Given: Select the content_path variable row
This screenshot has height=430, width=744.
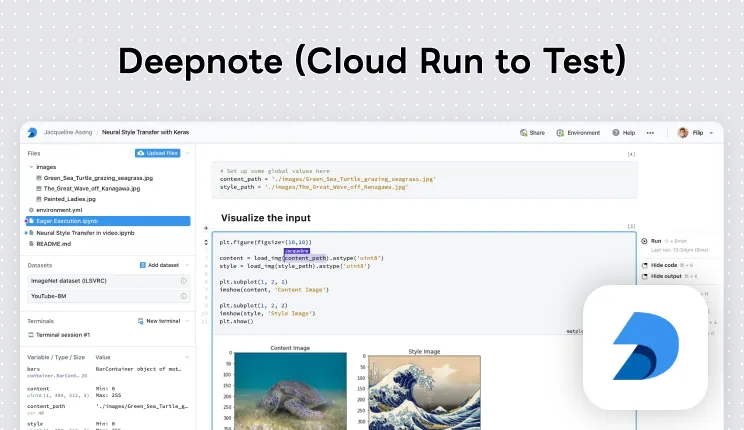Looking at the screenshot, I should point(108,409).
